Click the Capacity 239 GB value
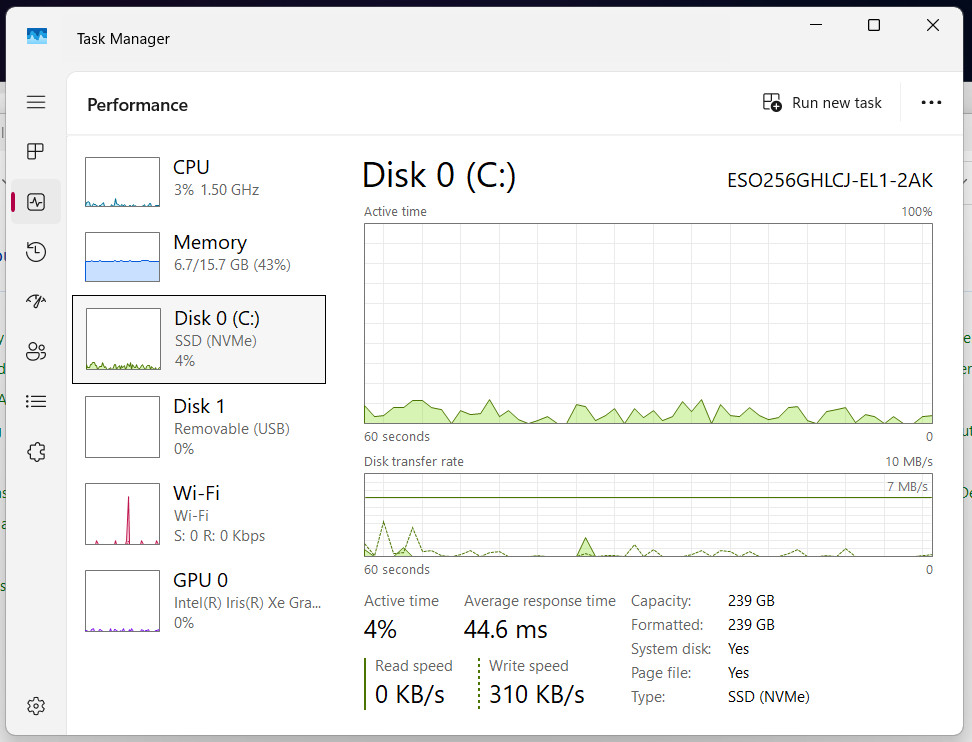This screenshot has width=972, height=742. 751,601
